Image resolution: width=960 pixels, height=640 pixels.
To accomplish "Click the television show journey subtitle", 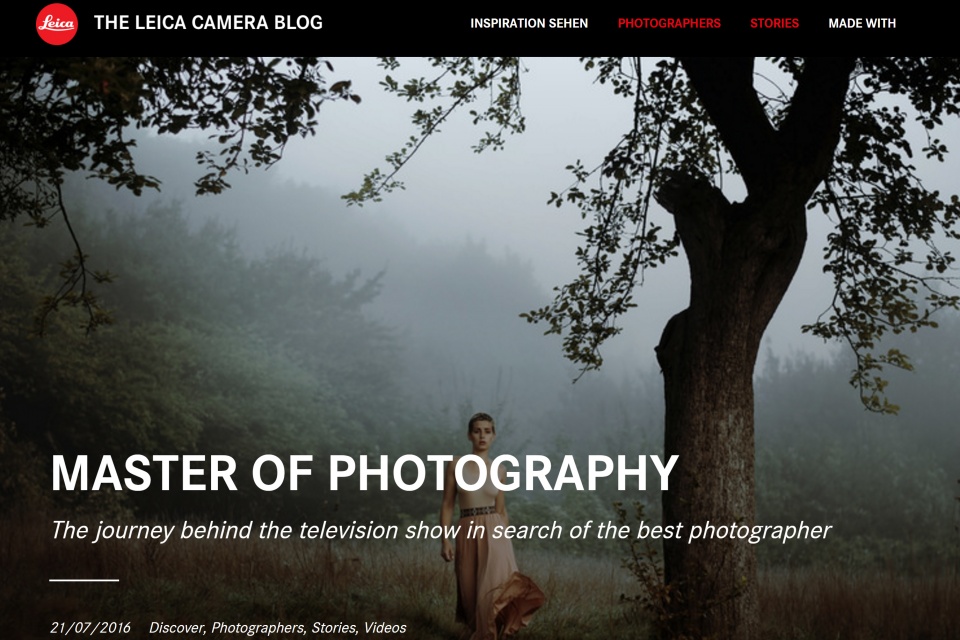I will pyautogui.click(x=441, y=530).
